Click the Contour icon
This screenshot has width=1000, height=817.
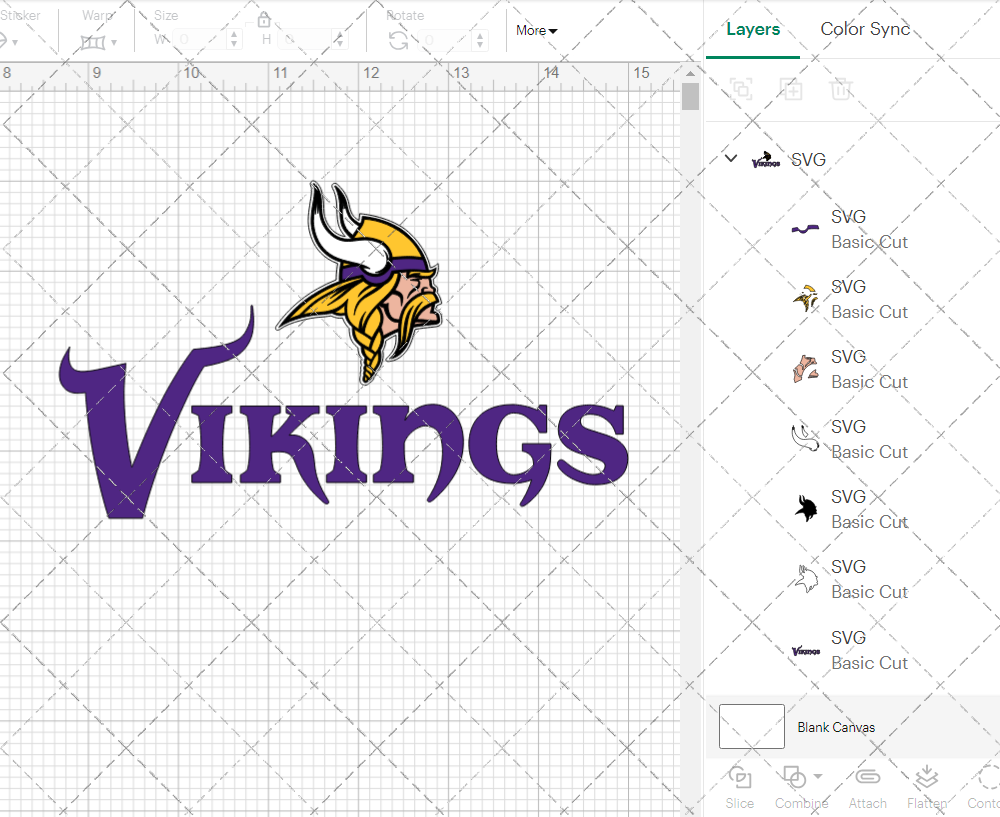[x=989, y=778]
